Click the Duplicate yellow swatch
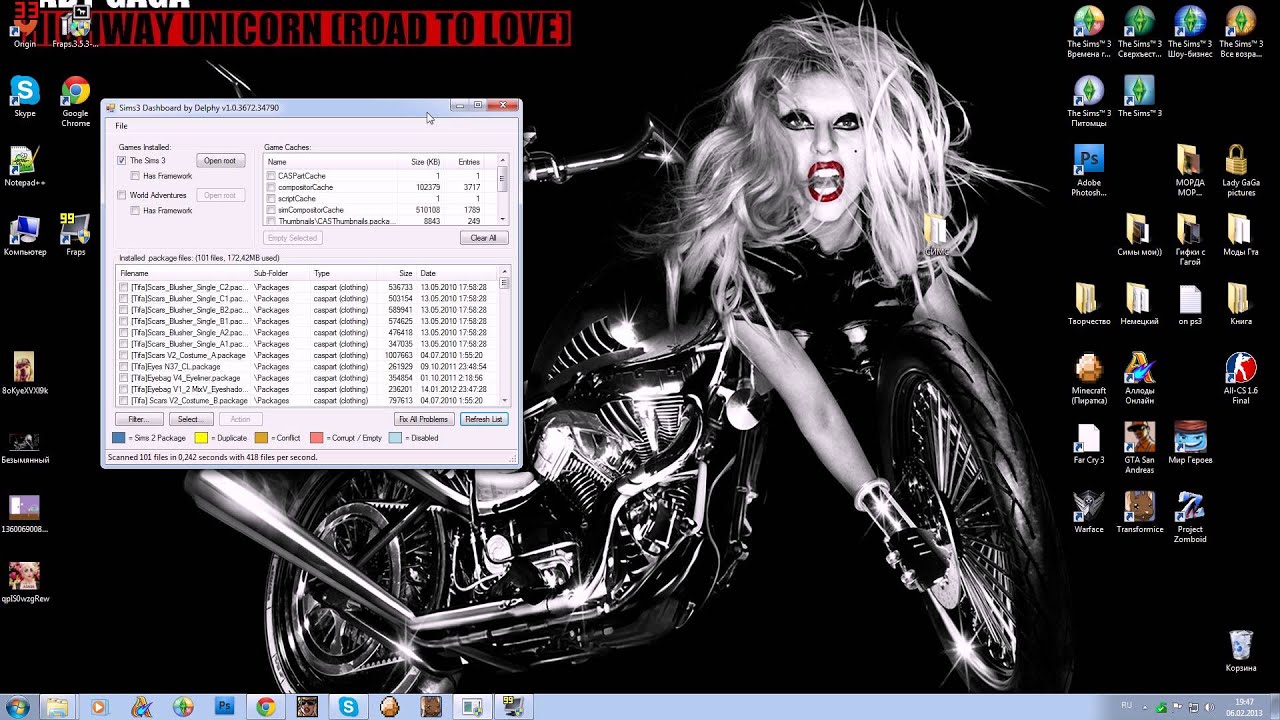This screenshot has height=720, width=1280. (x=201, y=438)
